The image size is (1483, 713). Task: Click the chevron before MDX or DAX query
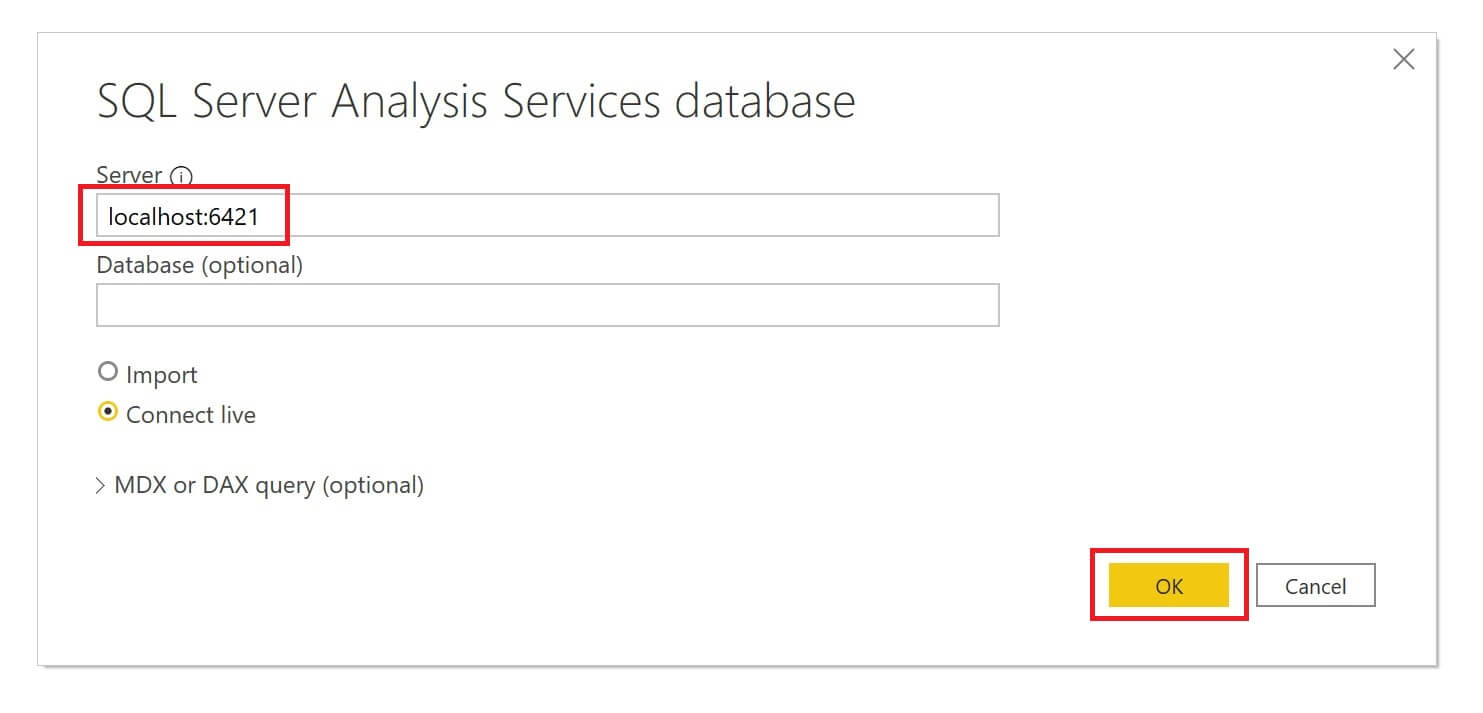tap(101, 485)
